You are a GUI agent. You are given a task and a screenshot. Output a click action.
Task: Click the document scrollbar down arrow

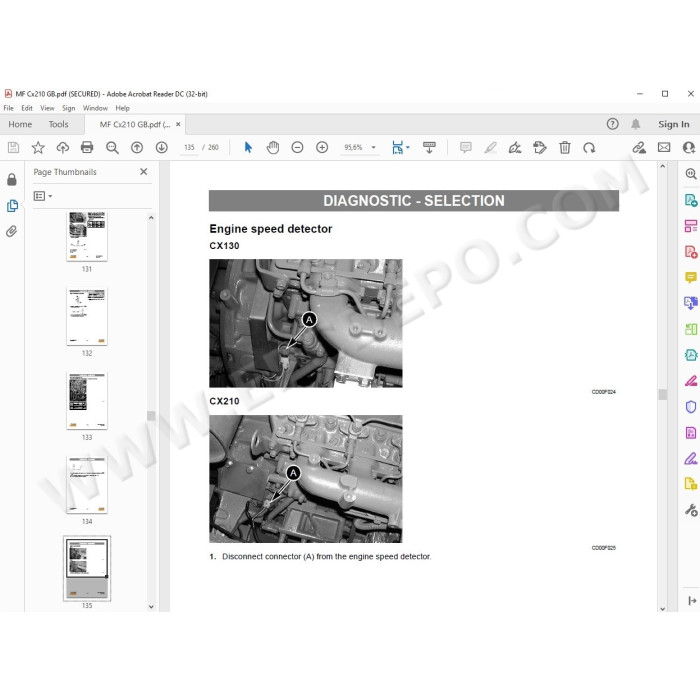point(662,608)
